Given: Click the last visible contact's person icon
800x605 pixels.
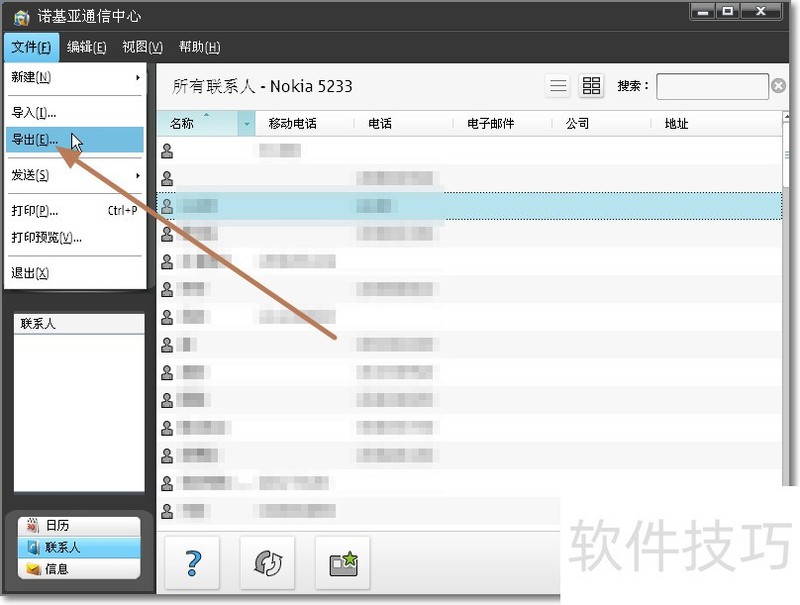Looking at the screenshot, I should [167, 511].
